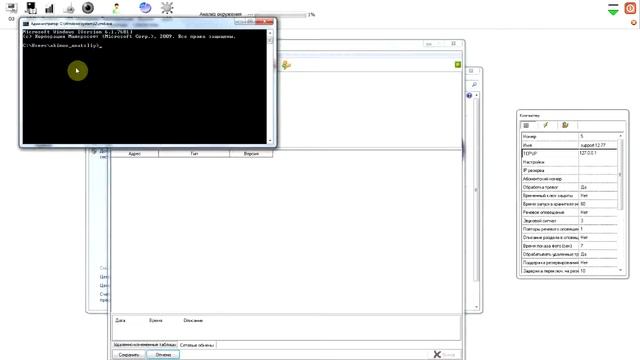This screenshot has height=360, width=640.
Task: Click the properties panel scrollbar up arrow
Action: tap(620, 136)
